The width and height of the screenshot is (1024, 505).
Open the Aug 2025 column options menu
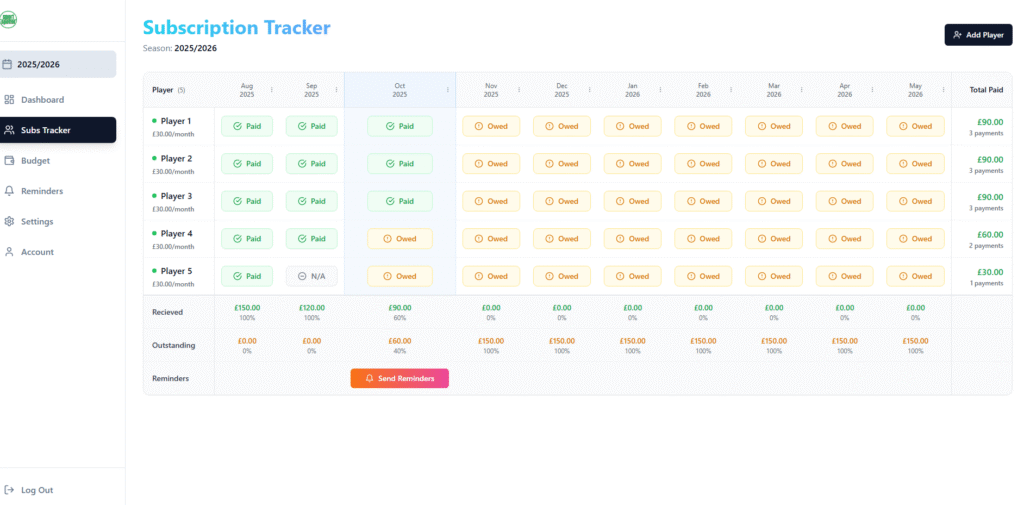[x=273, y=90]
